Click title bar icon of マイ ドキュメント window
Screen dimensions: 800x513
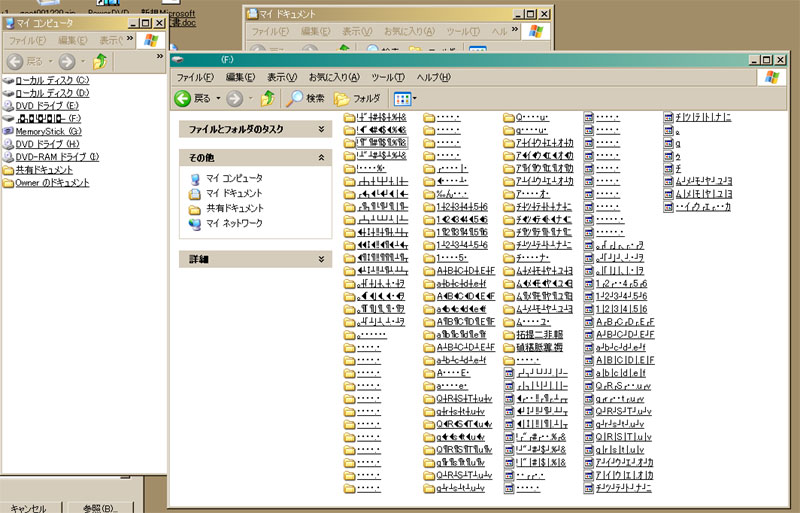(252, 14)
